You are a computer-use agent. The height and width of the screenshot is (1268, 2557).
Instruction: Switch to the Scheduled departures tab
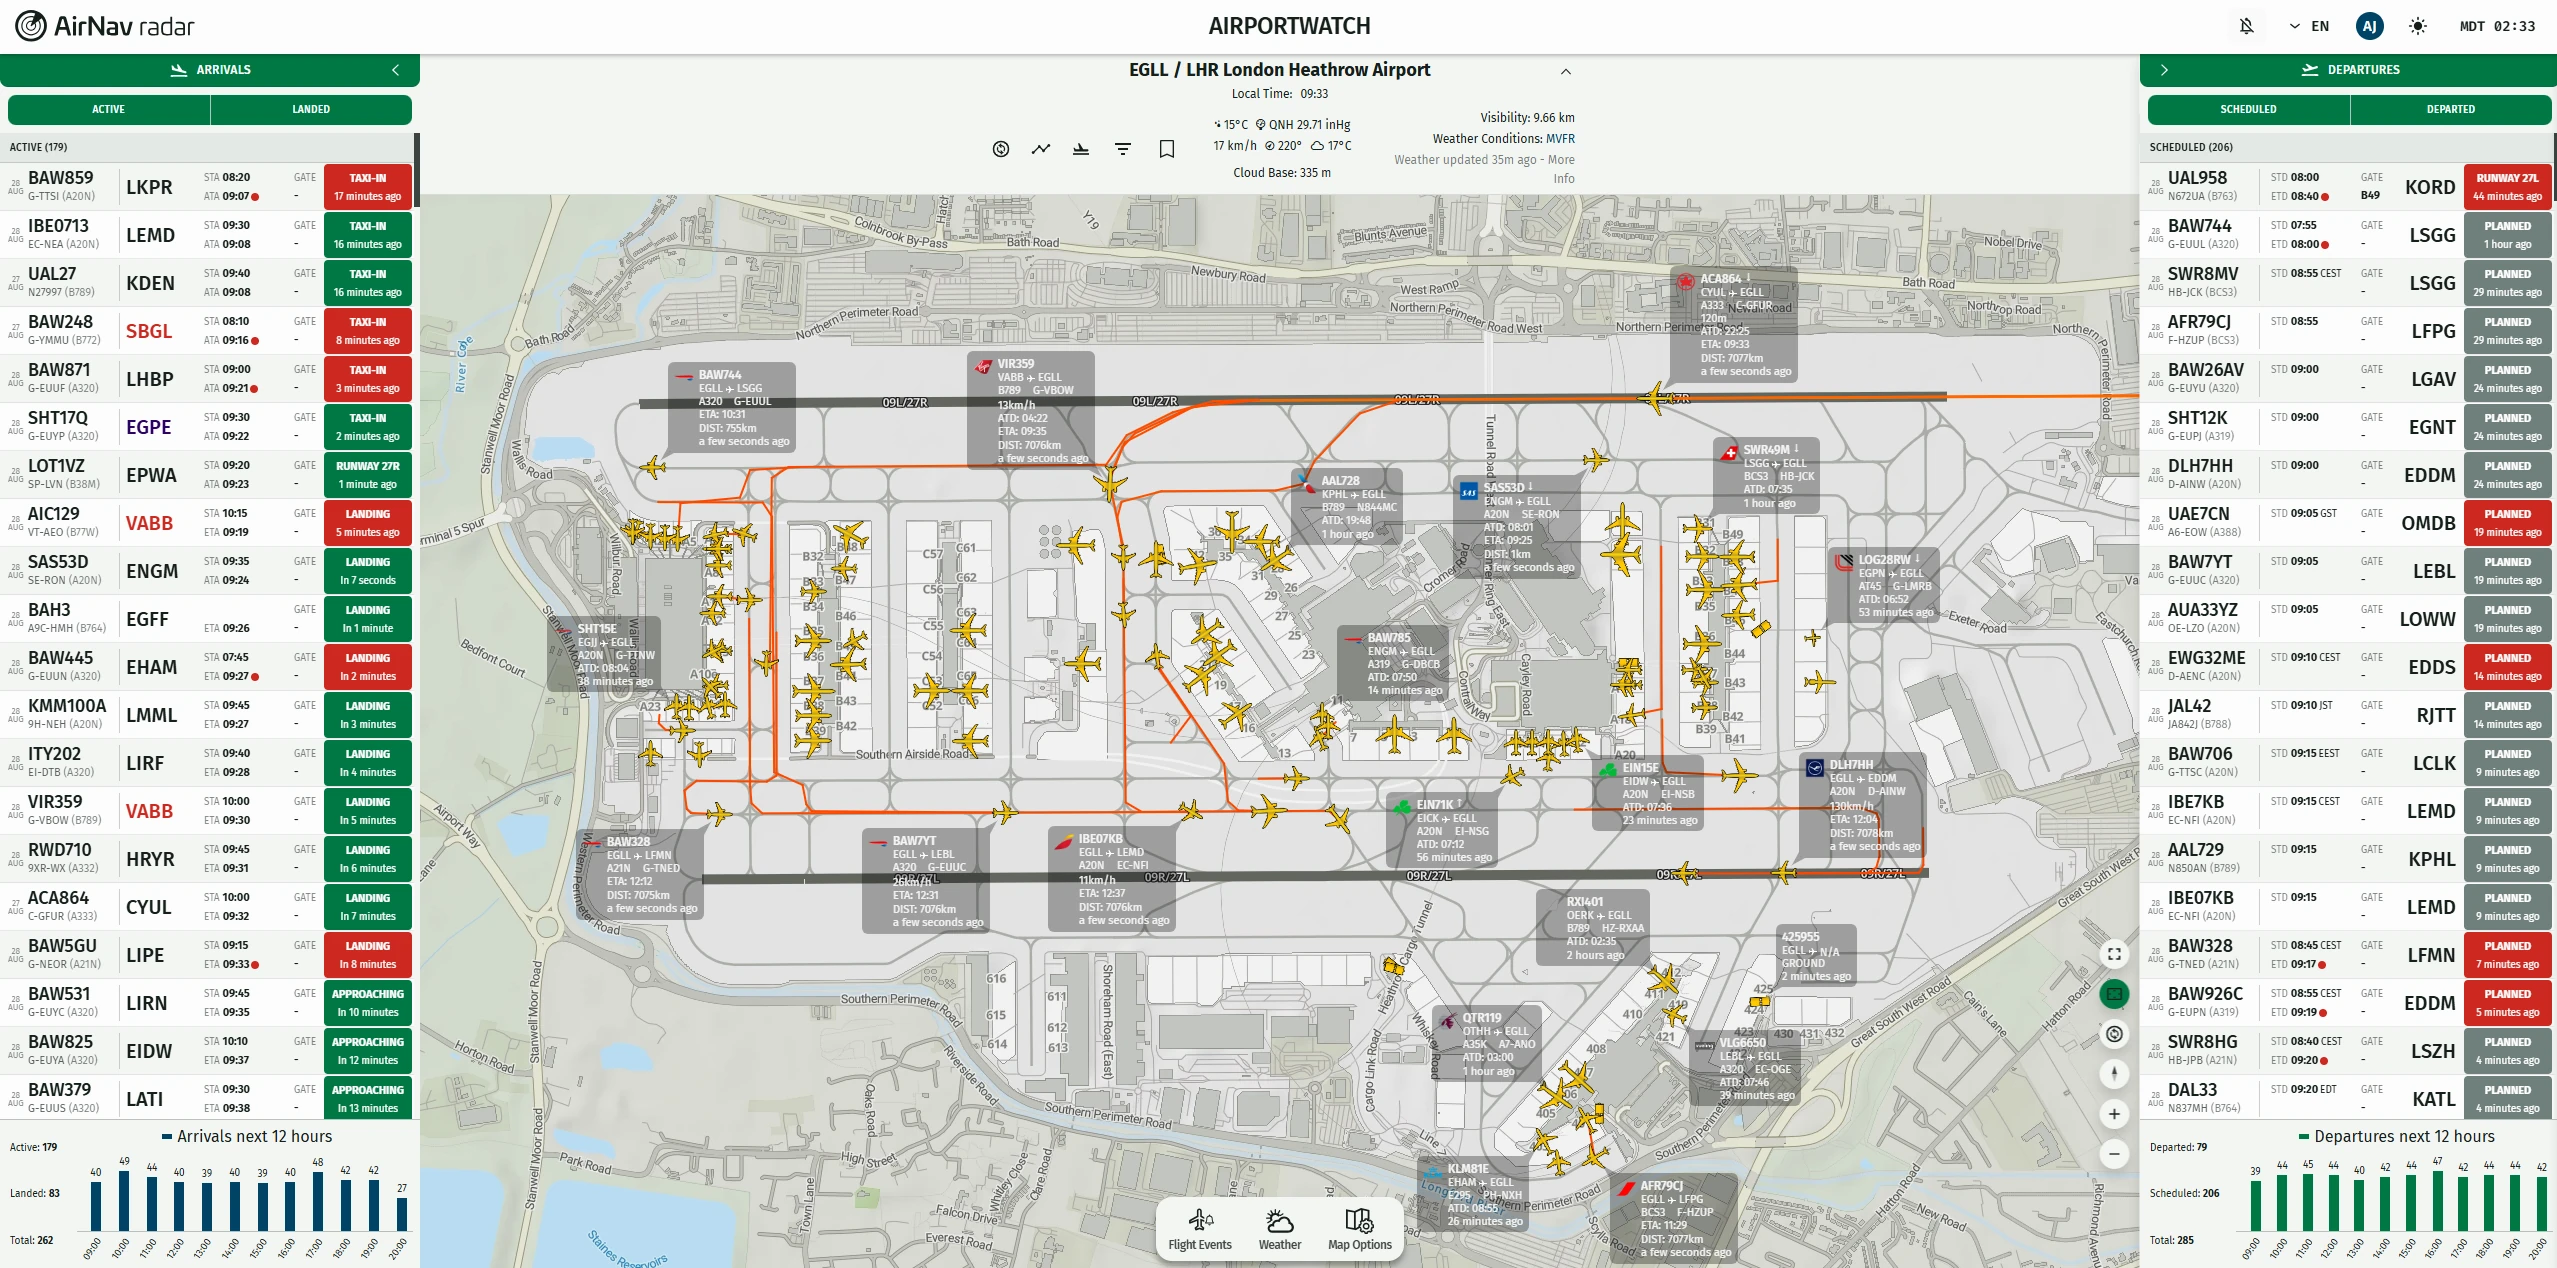pos(2248,109)
